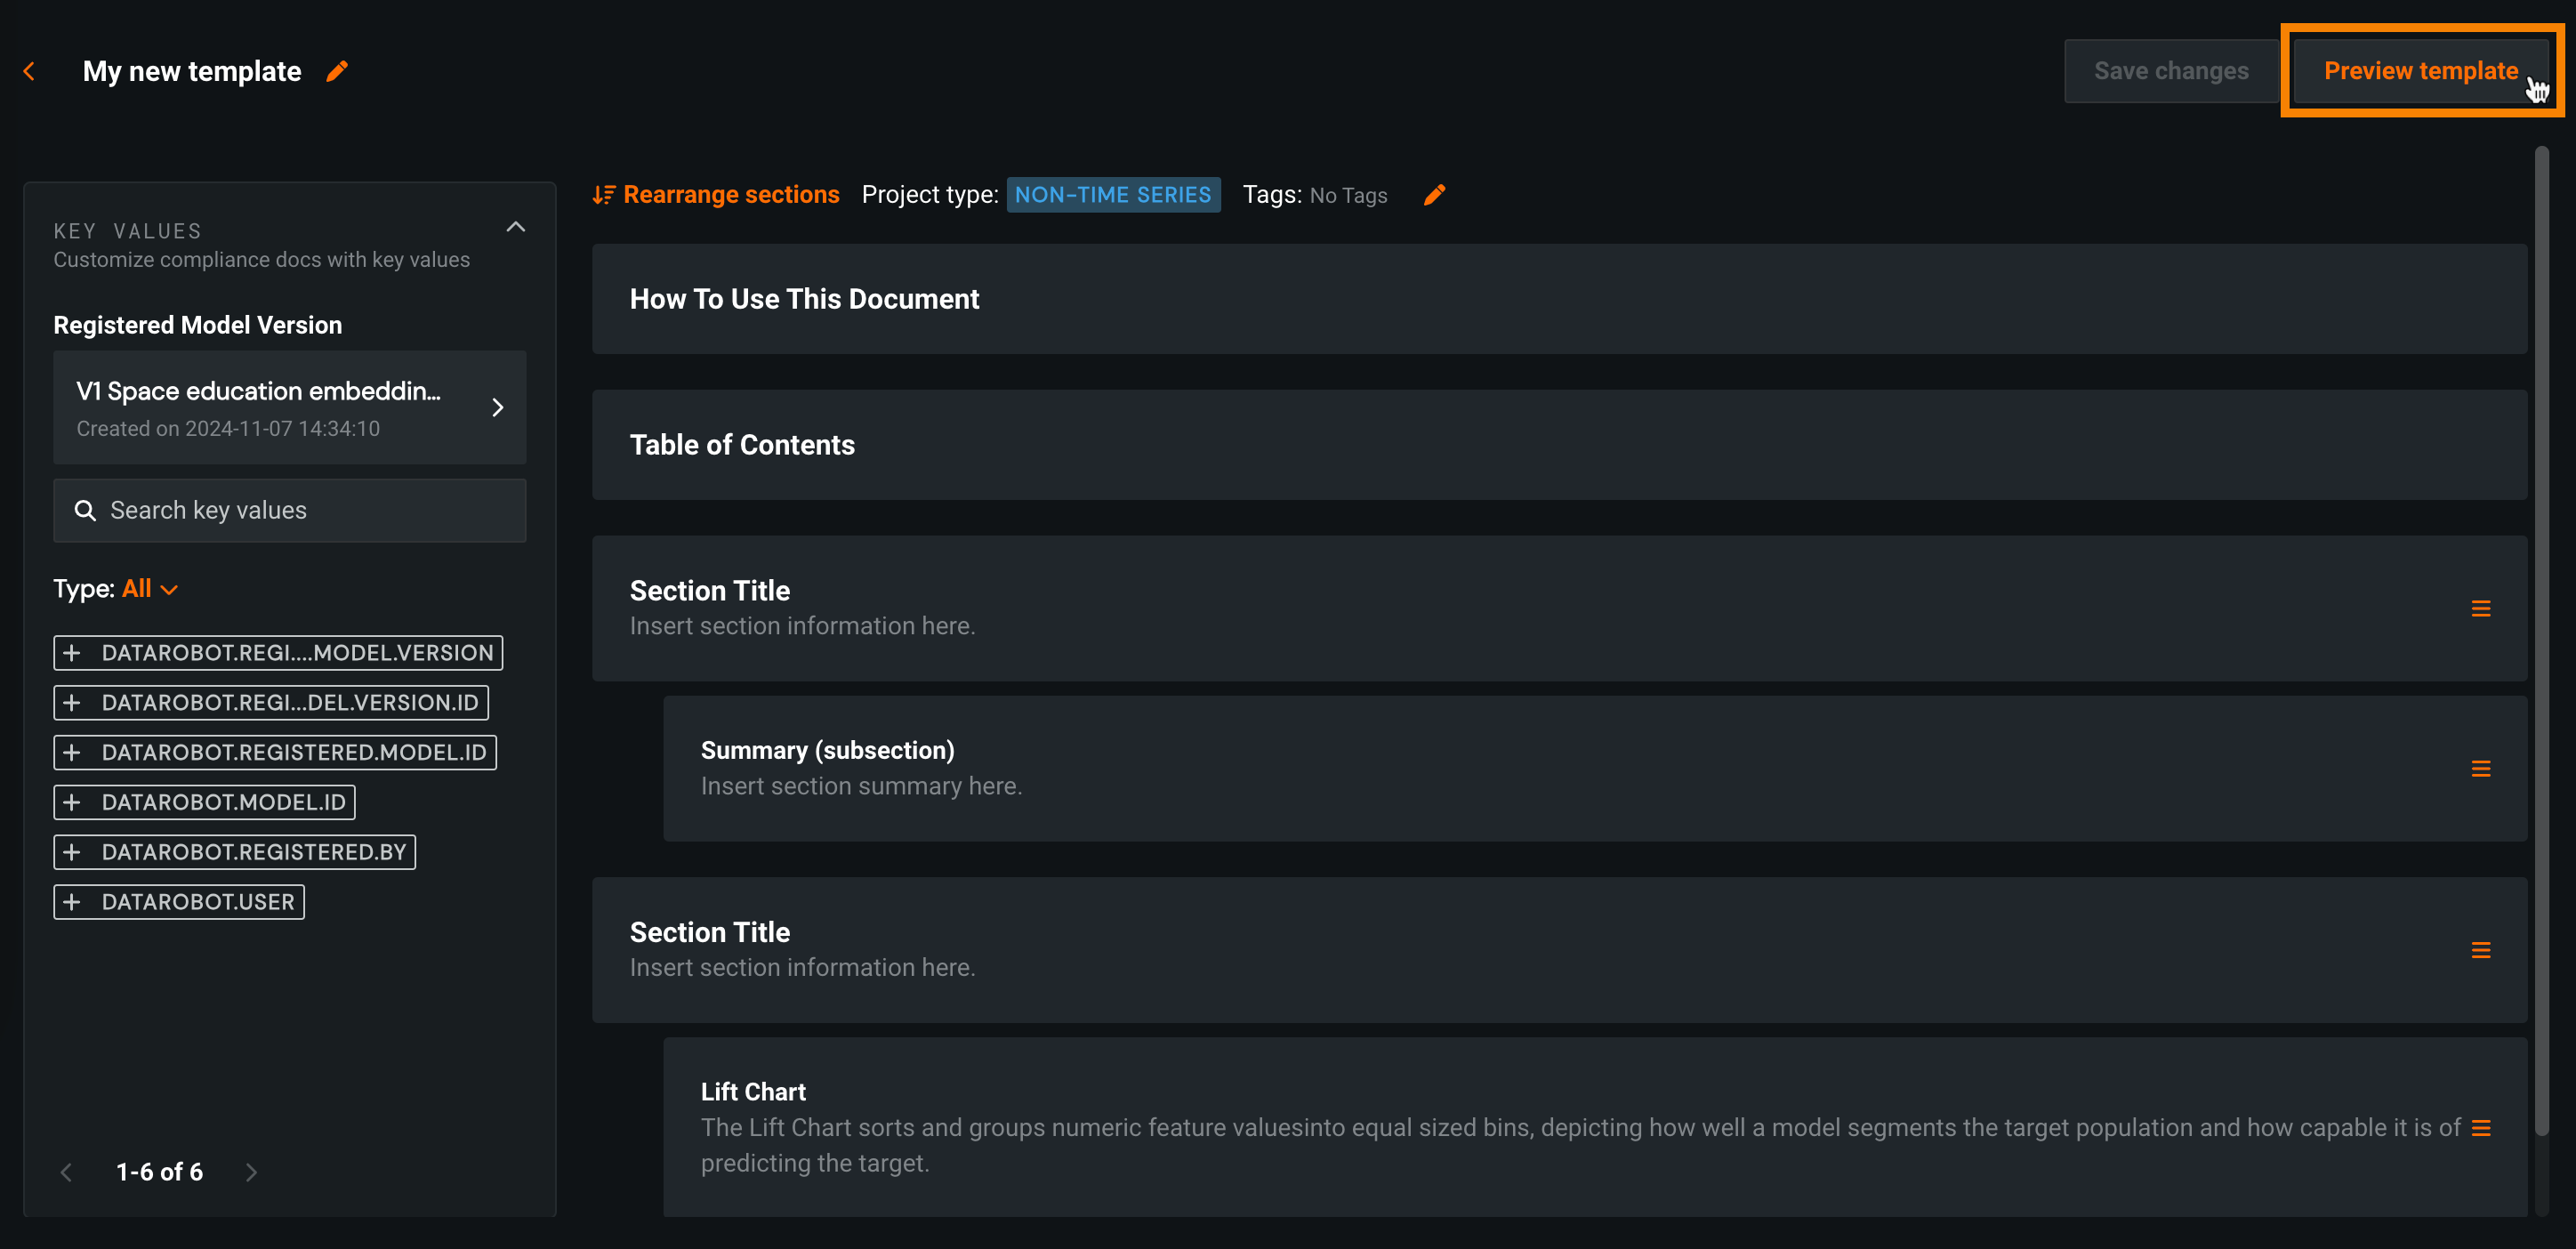This screenshot has width=2576, height=1249.
Task: Edit template name with pencil icon
Action: point(337,71)
